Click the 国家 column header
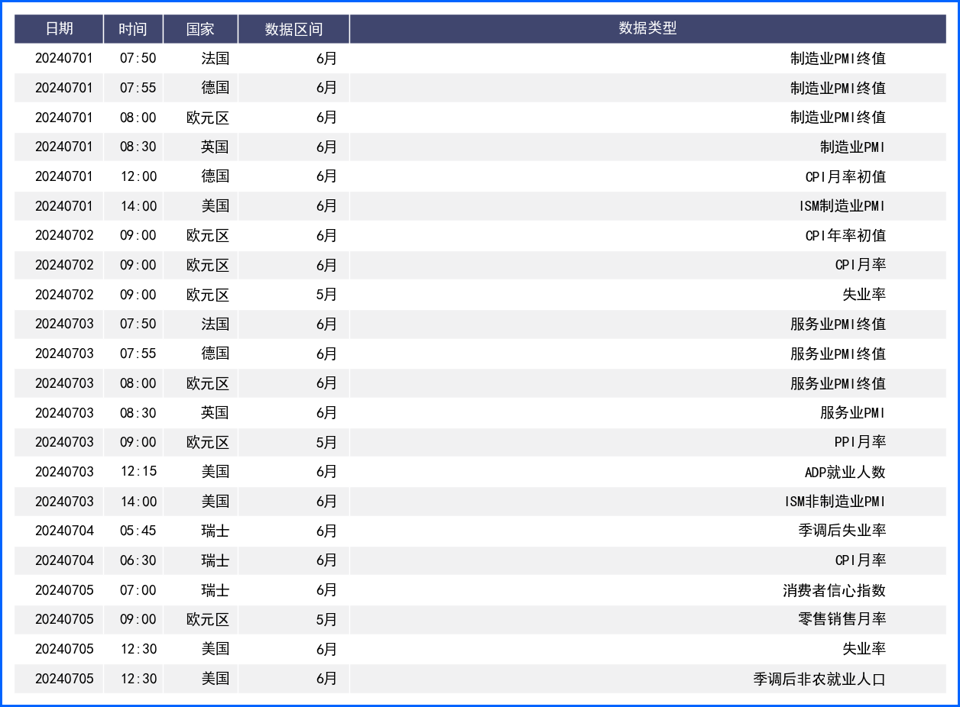 (200, 29)
